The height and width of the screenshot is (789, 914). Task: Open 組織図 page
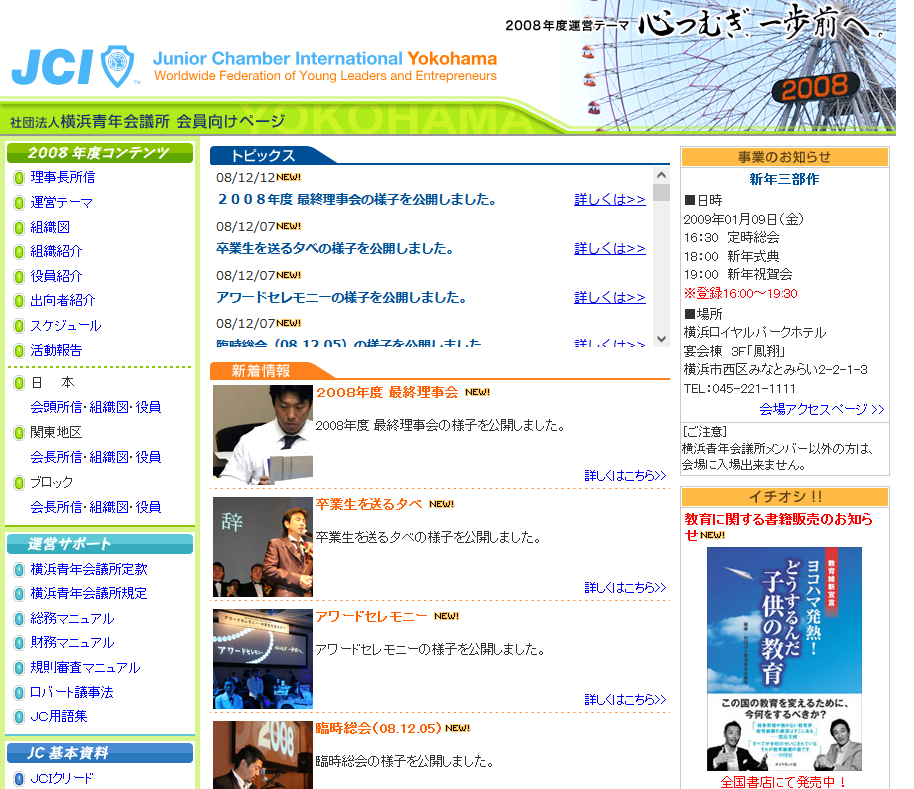click(50, 227)
